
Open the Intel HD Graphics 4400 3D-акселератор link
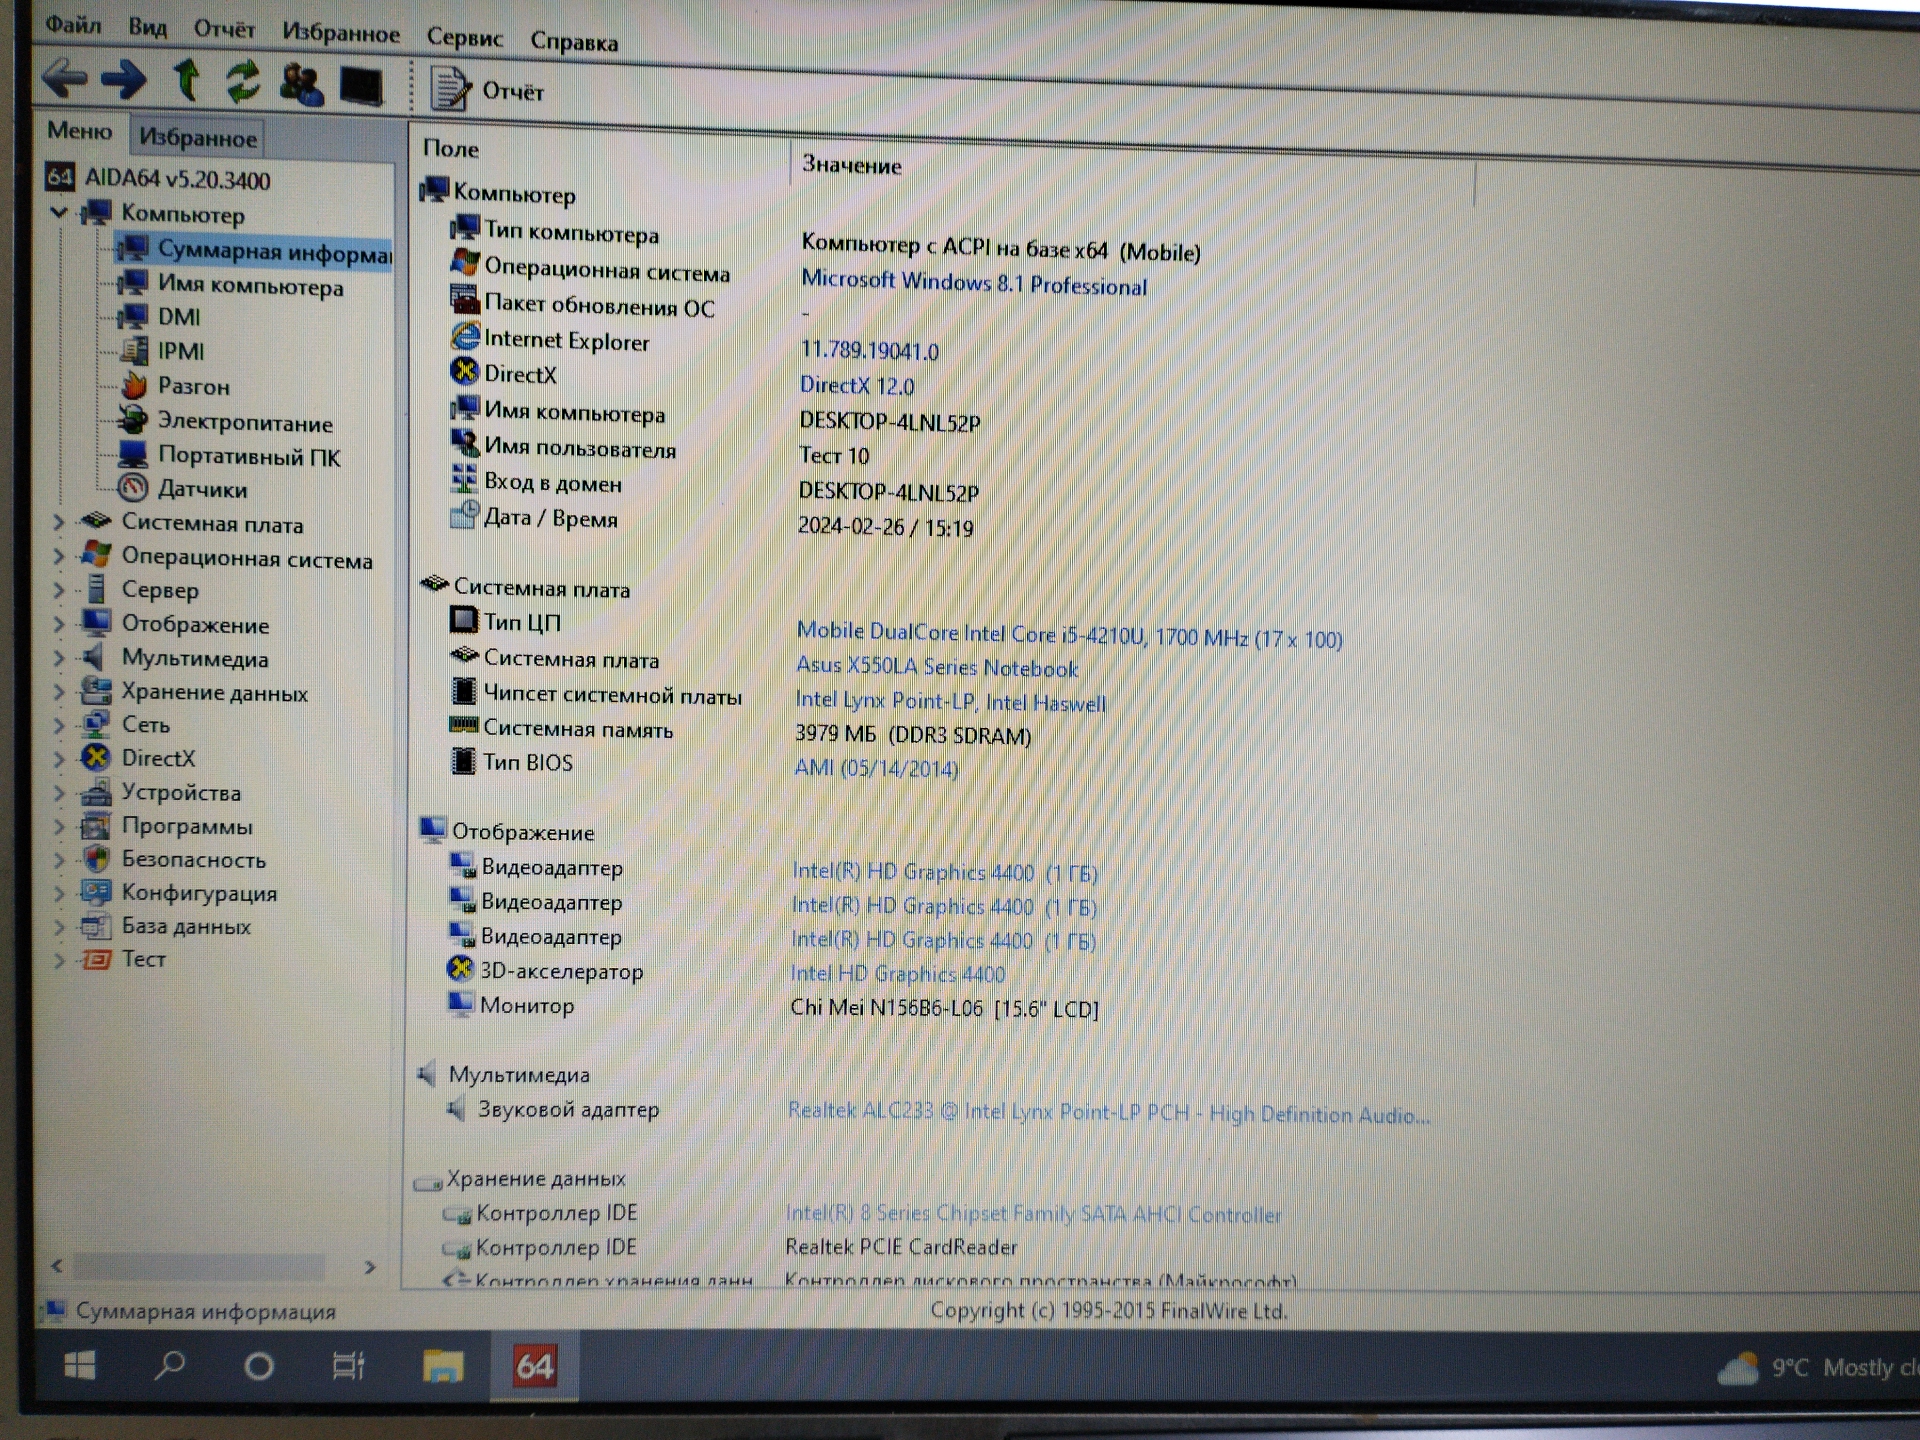click(897, 974)
